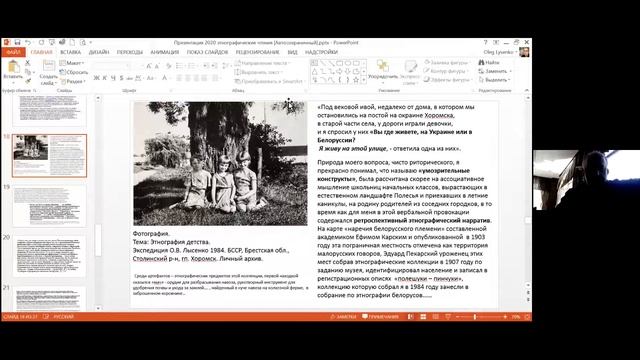Image resolution: width=640 pixels, height=360 pixels.
Task: Click the New Slide (Создать слайд) icon
Action: 49,66
